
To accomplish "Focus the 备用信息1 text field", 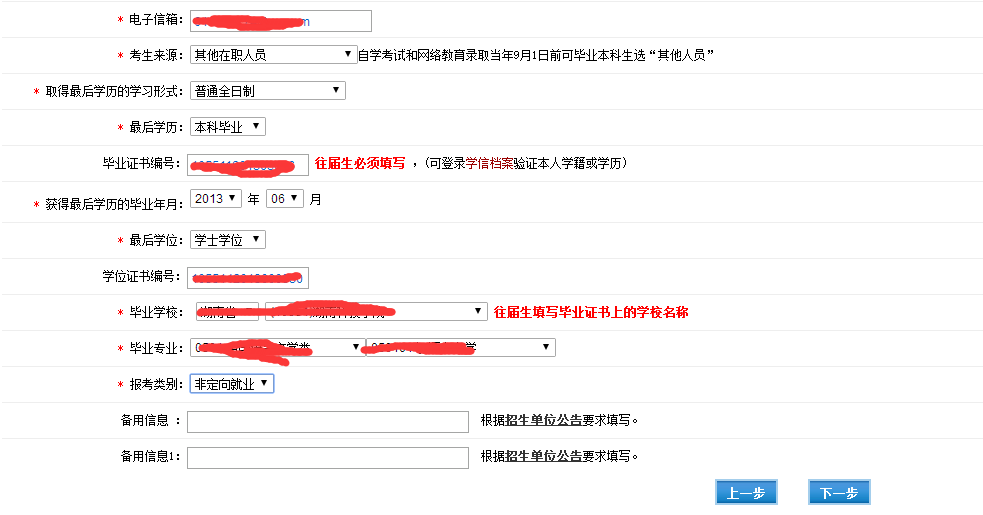I will (x=327, y=457).
